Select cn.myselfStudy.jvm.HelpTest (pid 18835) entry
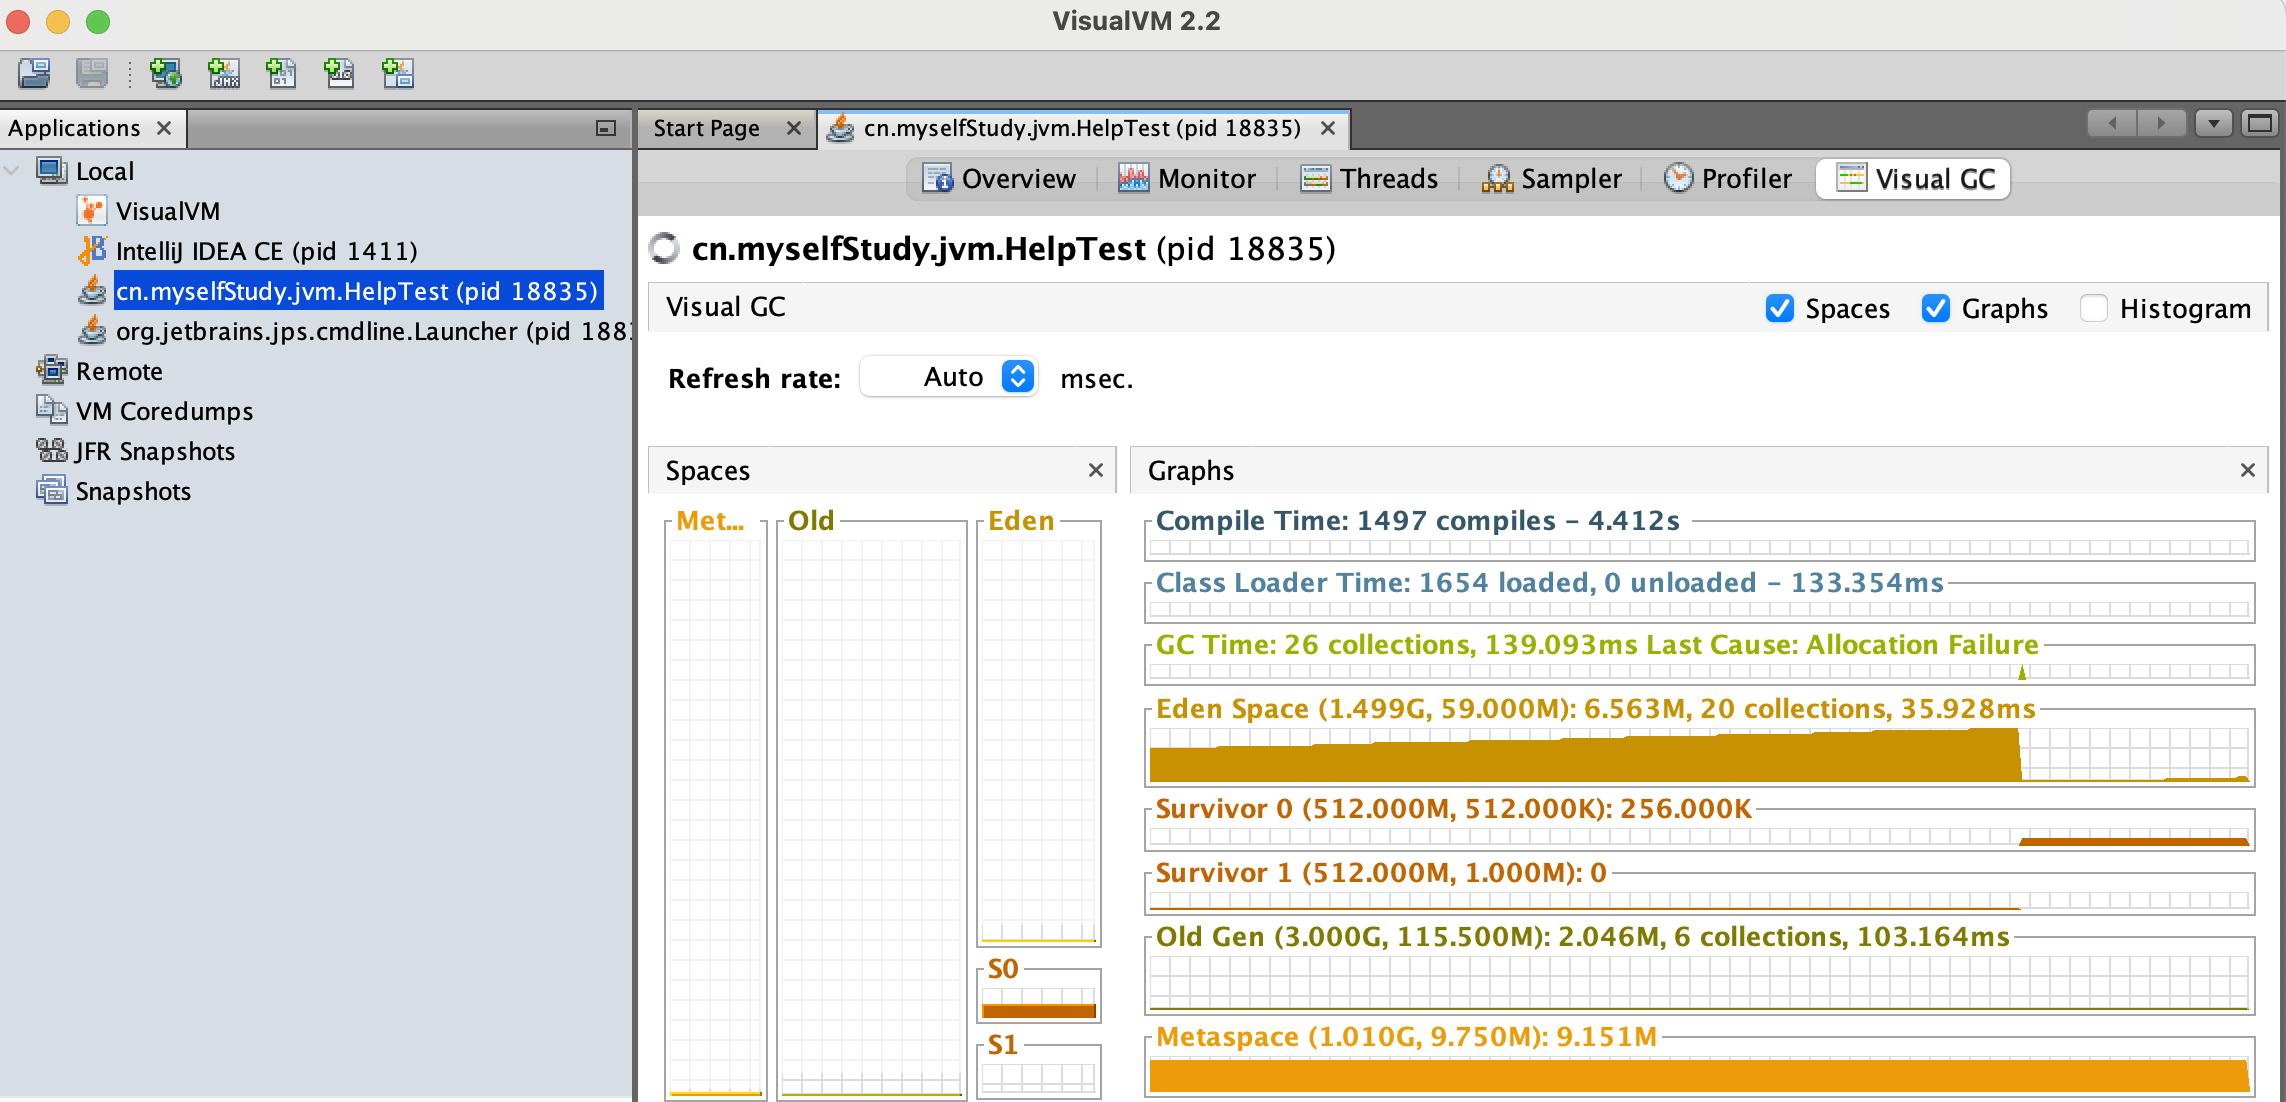Image resolution: width=2286 pixels, height=1102 pixels. tap(358, 291)
